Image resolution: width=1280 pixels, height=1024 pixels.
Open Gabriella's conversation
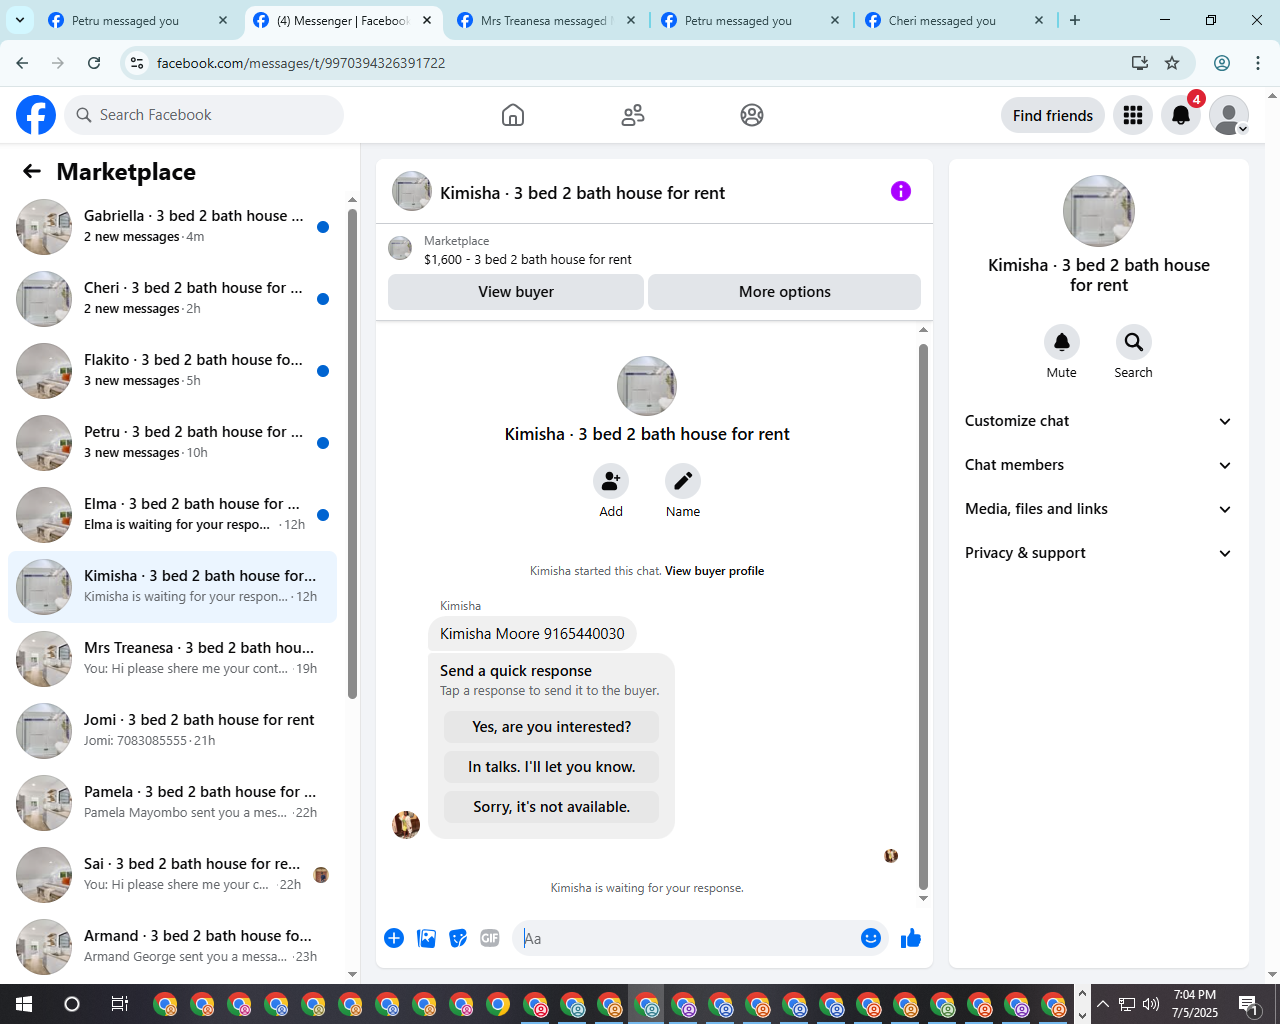(173, 227)
